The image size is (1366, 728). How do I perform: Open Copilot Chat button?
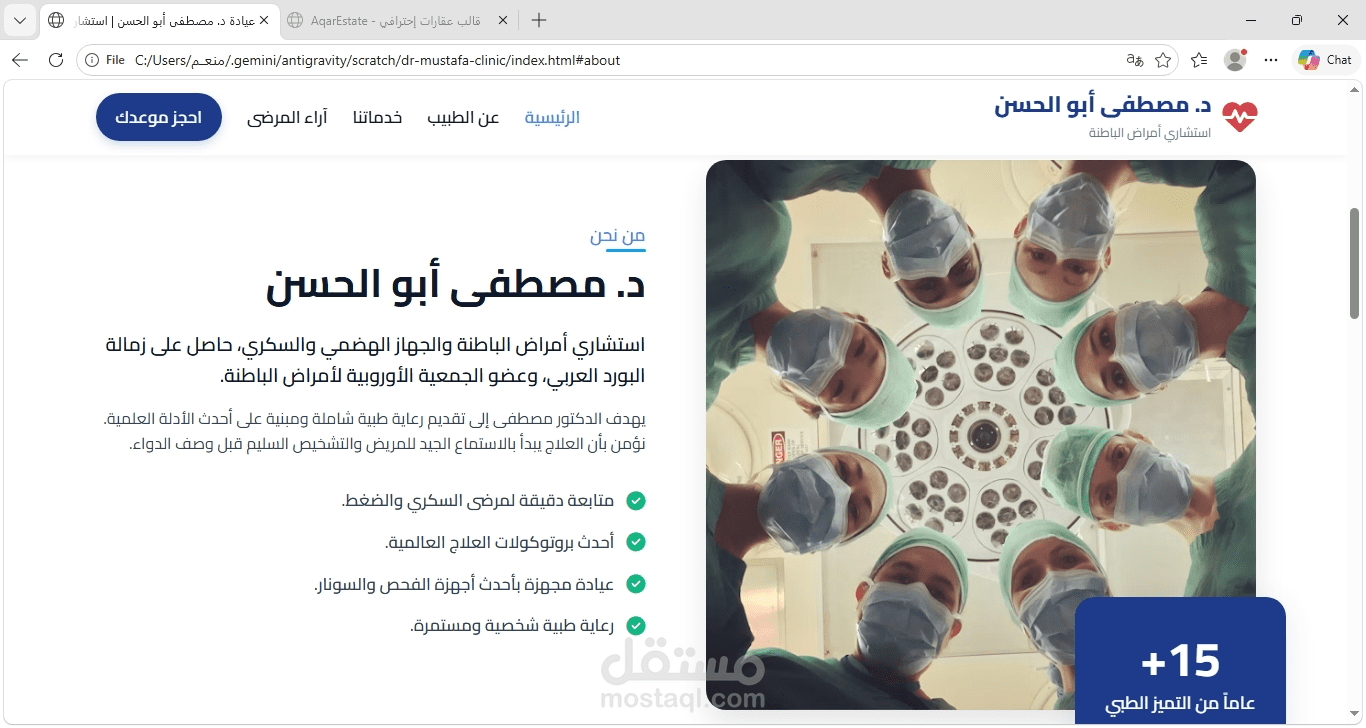click(1325, 60)
